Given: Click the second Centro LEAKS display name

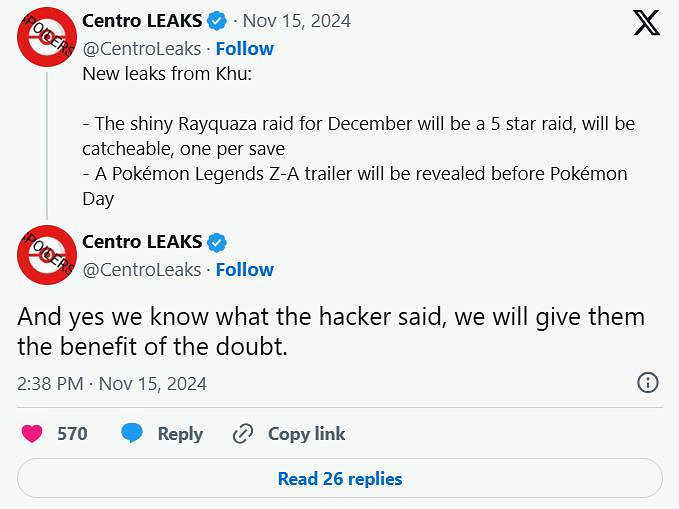Looking at the screenshot, I should tap(141, 242).
